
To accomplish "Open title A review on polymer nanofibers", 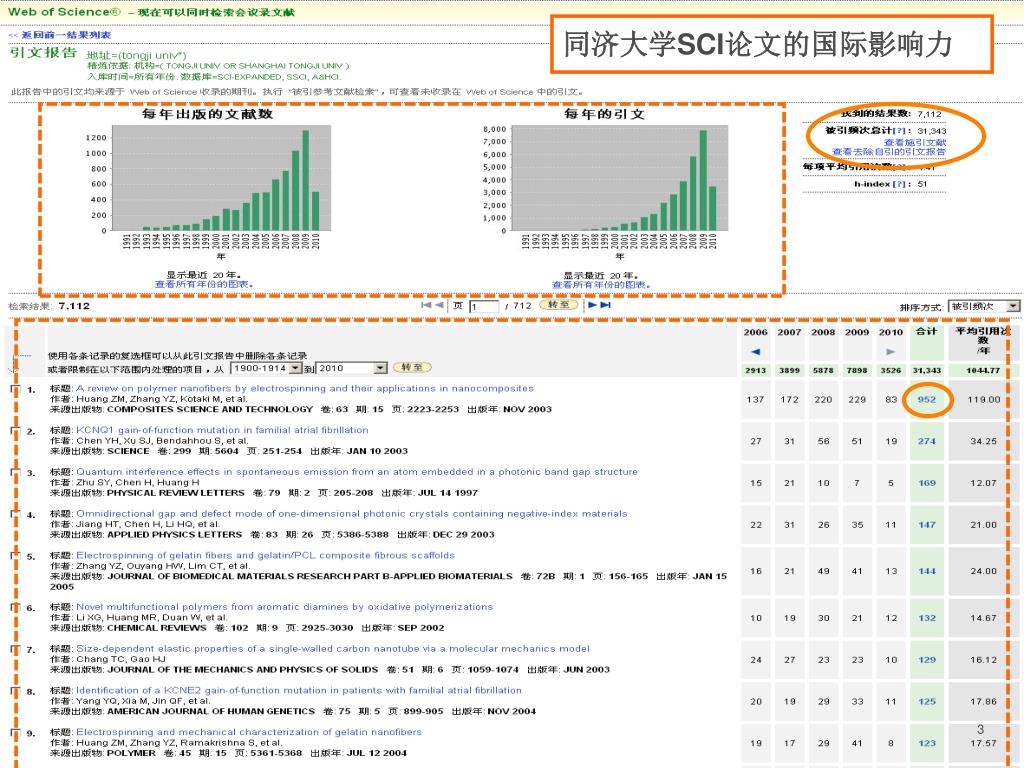I will coord(305,389).
